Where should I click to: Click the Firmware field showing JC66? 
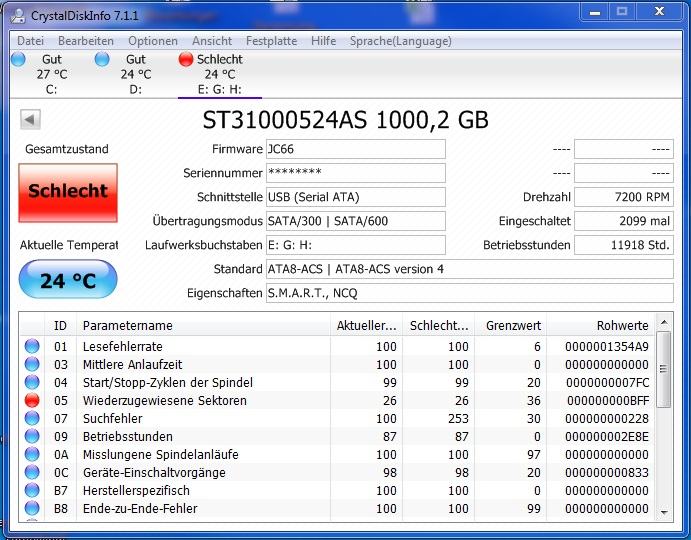pos(356,149)
